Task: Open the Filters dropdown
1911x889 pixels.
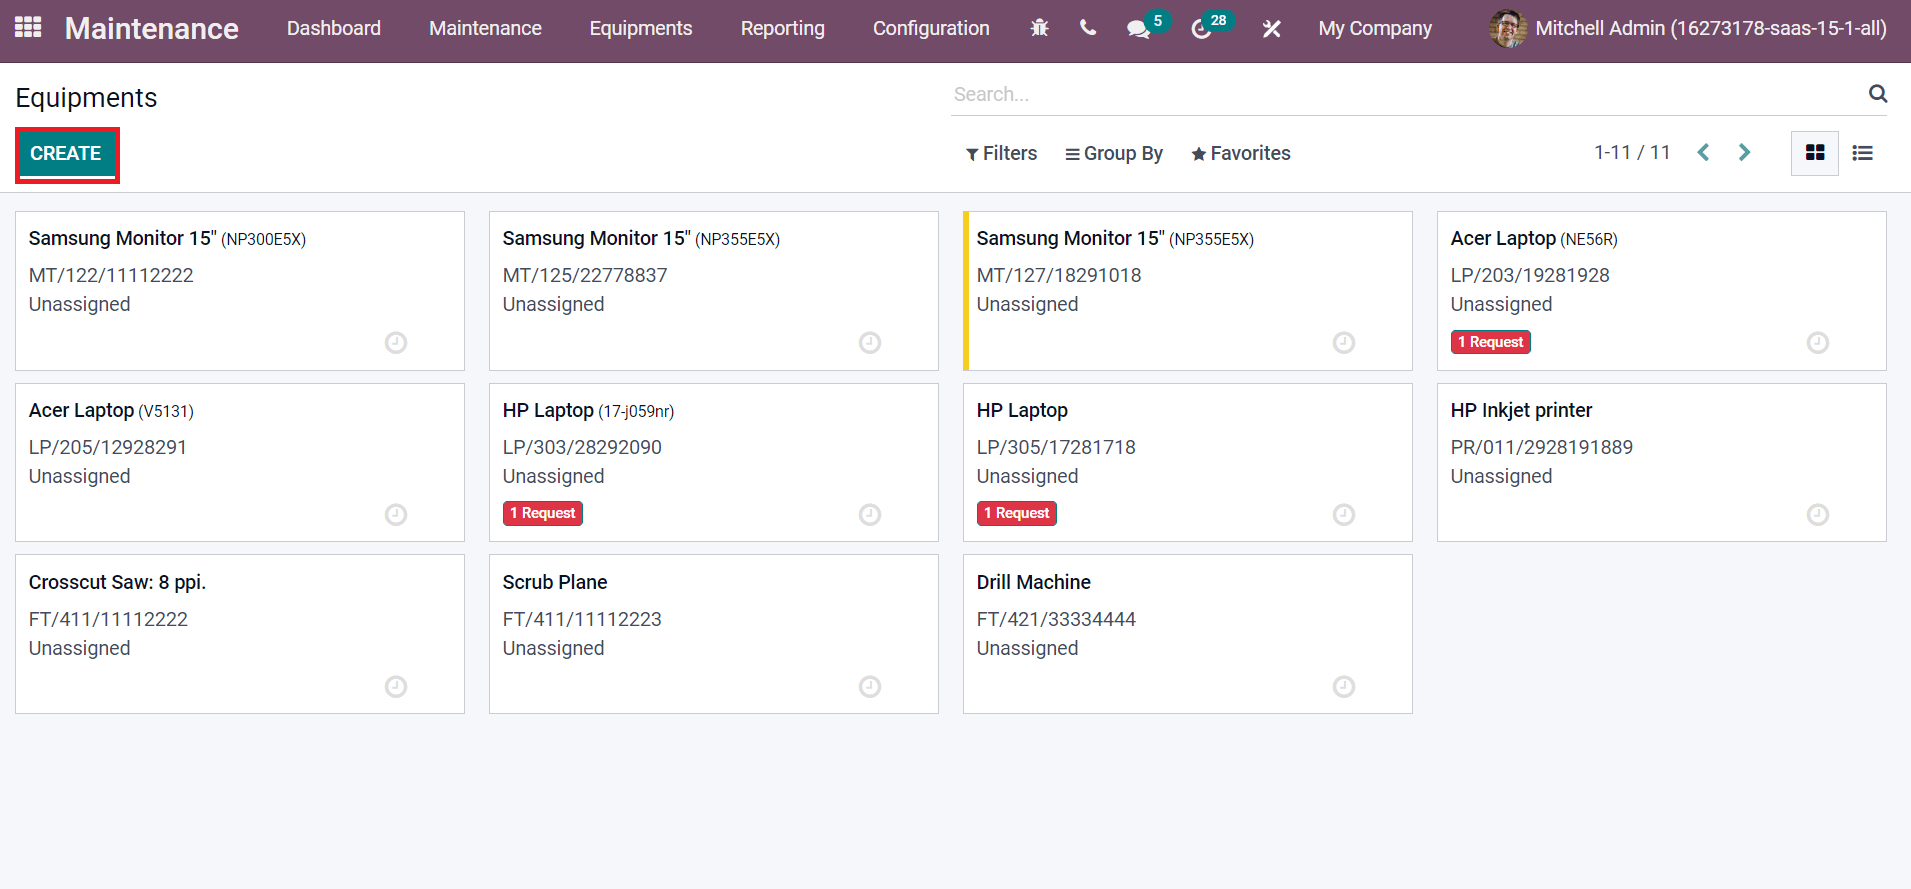Action: (1001, 153)
